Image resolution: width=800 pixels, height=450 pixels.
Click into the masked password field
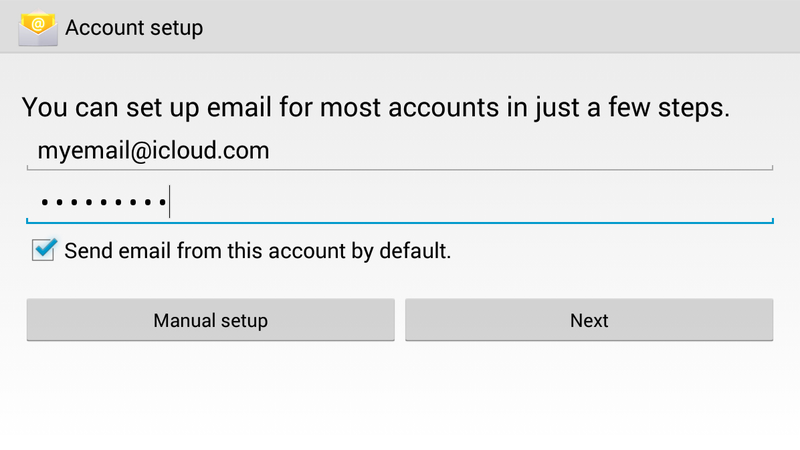400,203
